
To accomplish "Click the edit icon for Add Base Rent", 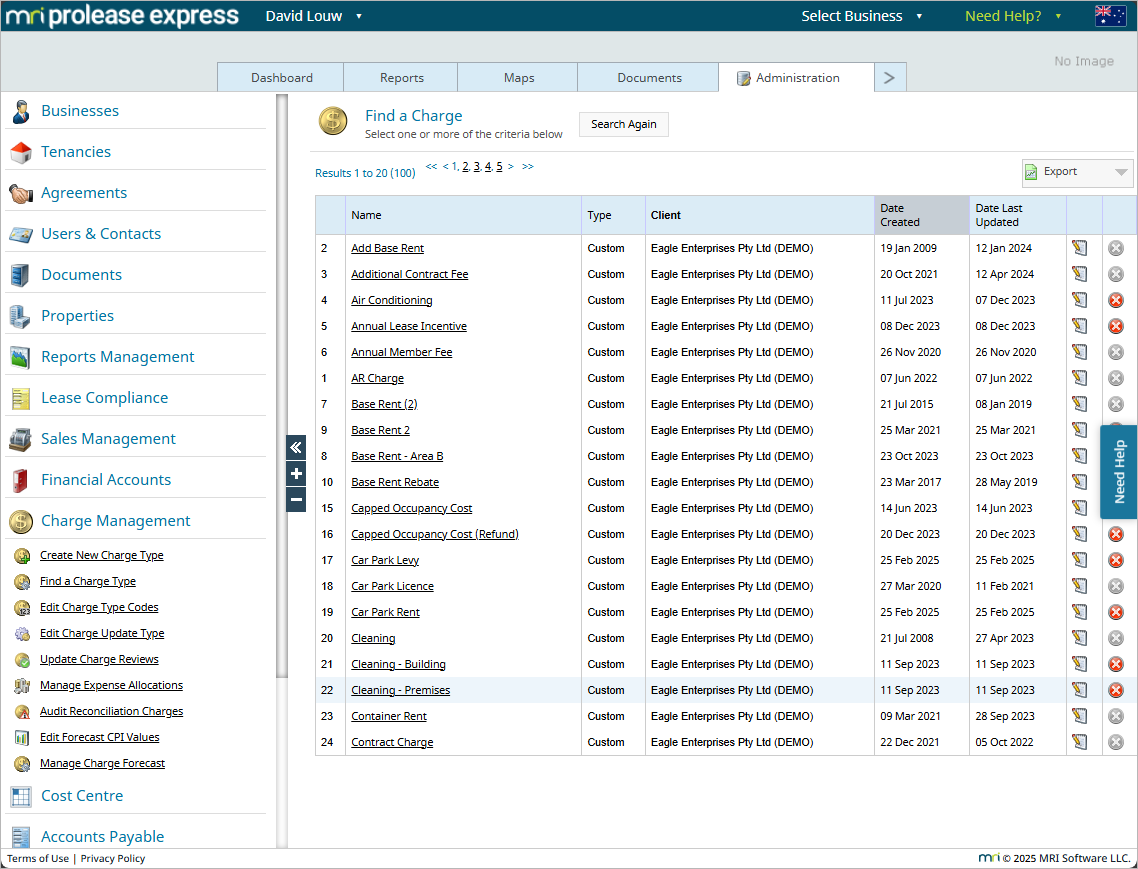I will (1079, 248).
